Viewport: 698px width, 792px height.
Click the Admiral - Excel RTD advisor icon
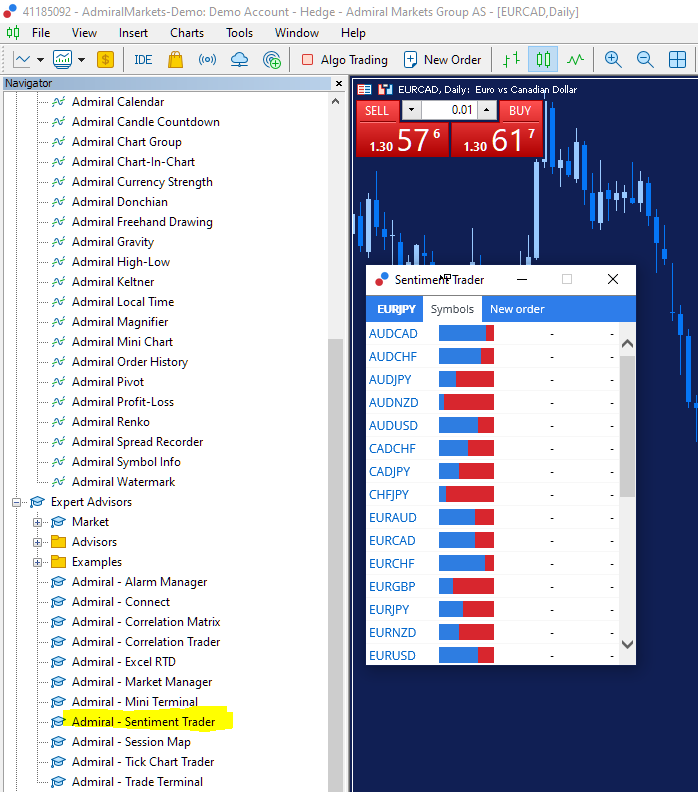[59, 662]
